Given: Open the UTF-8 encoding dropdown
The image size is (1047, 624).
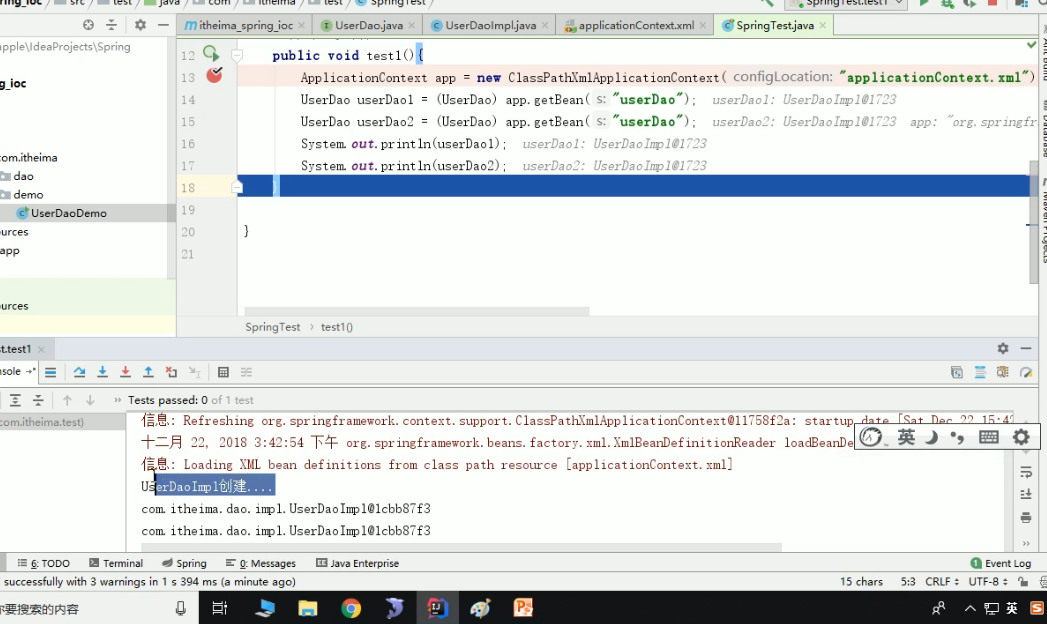Looking at the screenshot, I should coord(988,582).
